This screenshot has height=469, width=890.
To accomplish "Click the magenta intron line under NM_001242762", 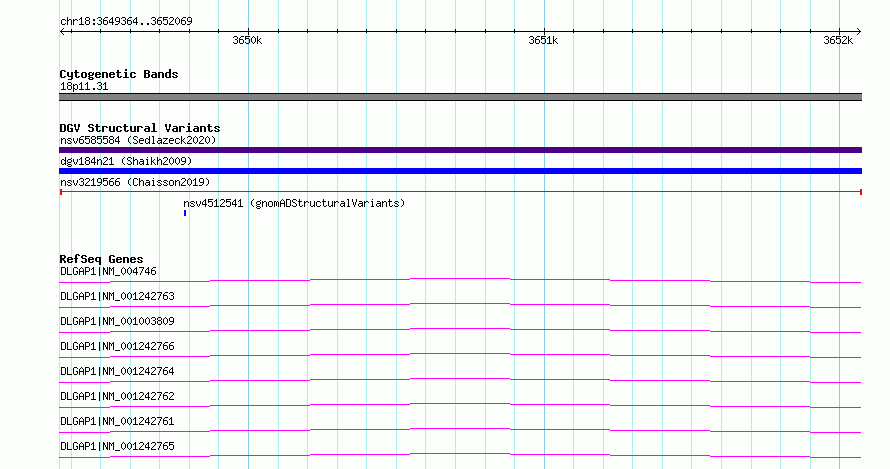I will coord(460,404).
